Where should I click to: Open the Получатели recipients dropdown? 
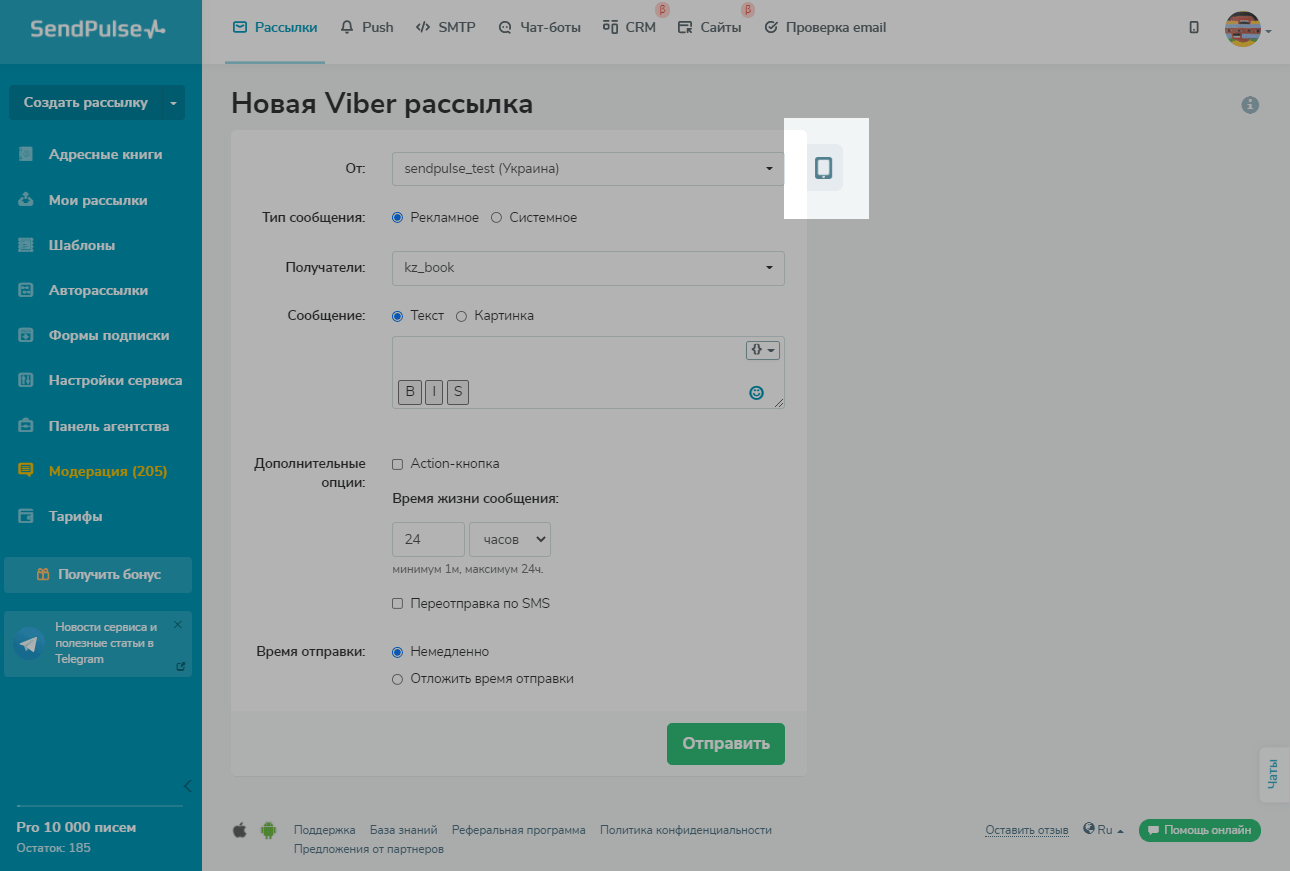click(588, 268)
